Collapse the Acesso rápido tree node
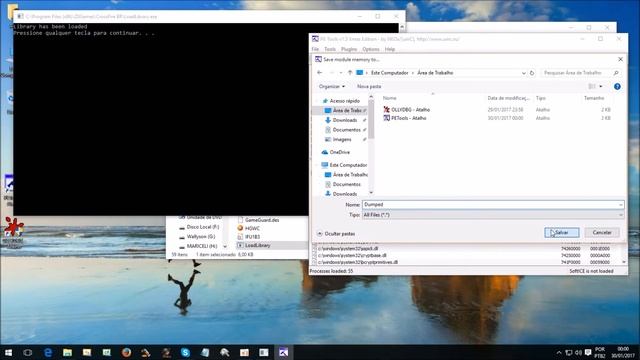 click(x=317, y=101)
